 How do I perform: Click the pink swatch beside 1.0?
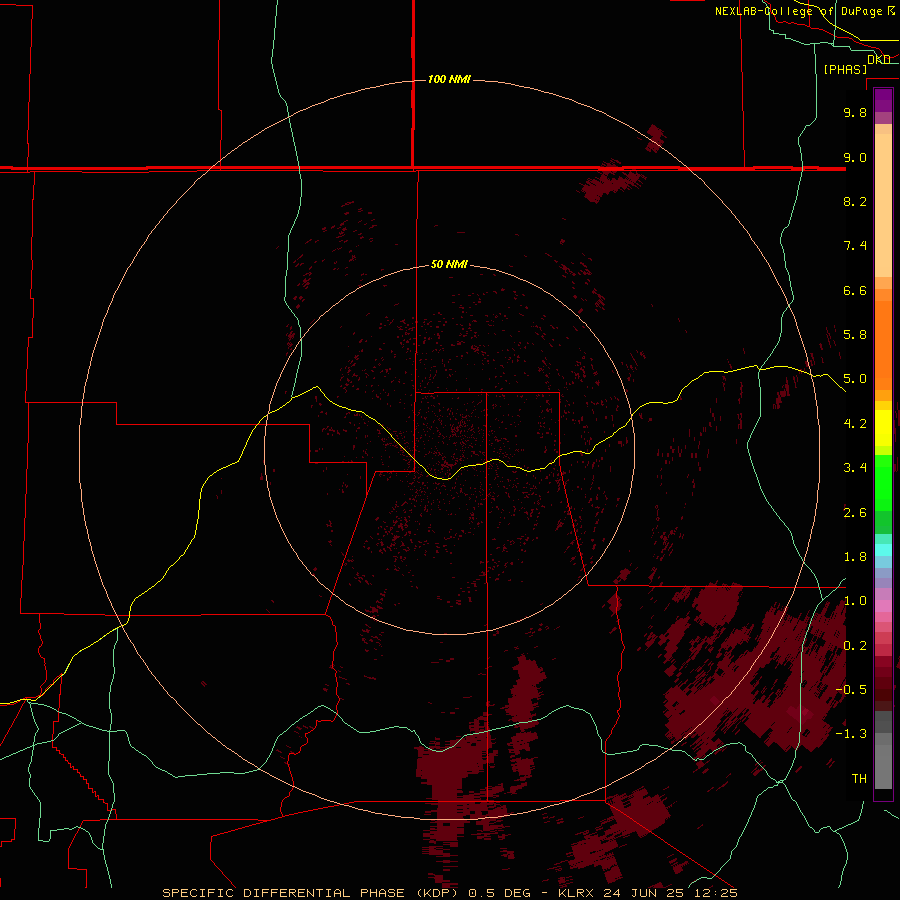tap(883, 606)
